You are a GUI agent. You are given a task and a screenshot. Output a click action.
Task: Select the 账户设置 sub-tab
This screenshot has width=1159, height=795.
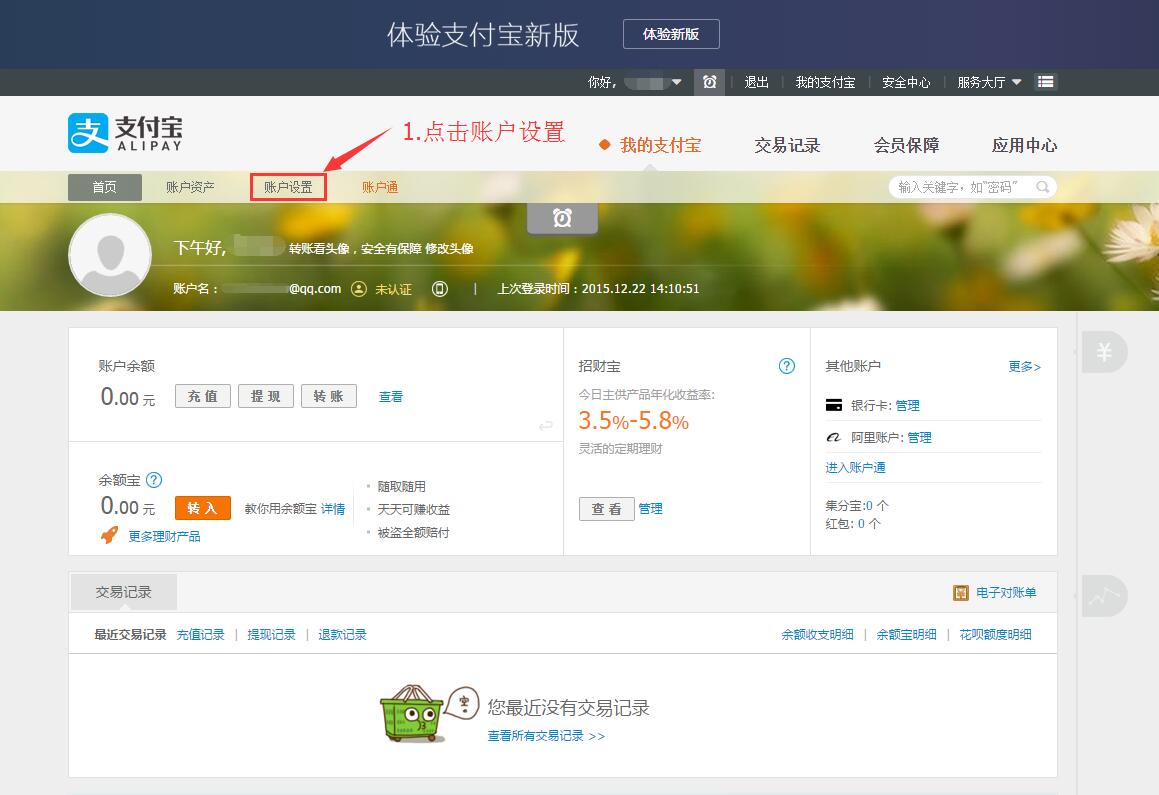[x=288, y=187]
